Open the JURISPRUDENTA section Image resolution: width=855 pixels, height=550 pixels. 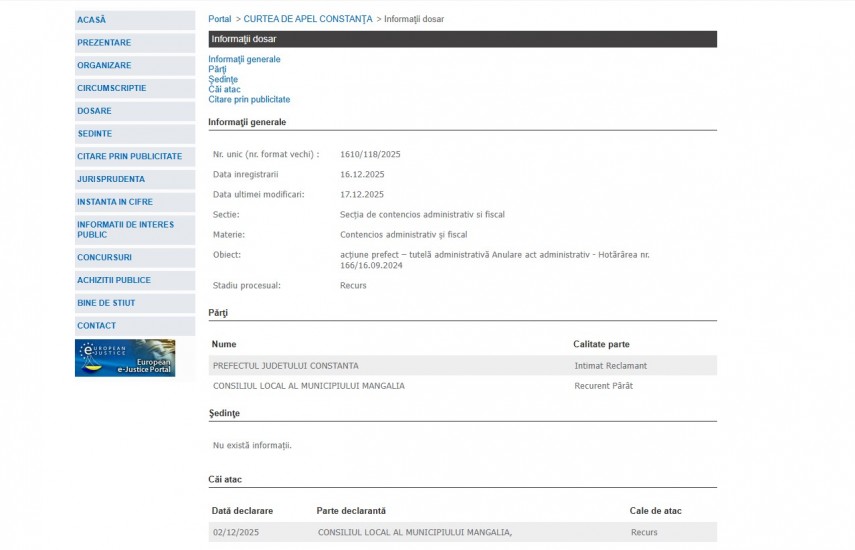click(111, 179)
